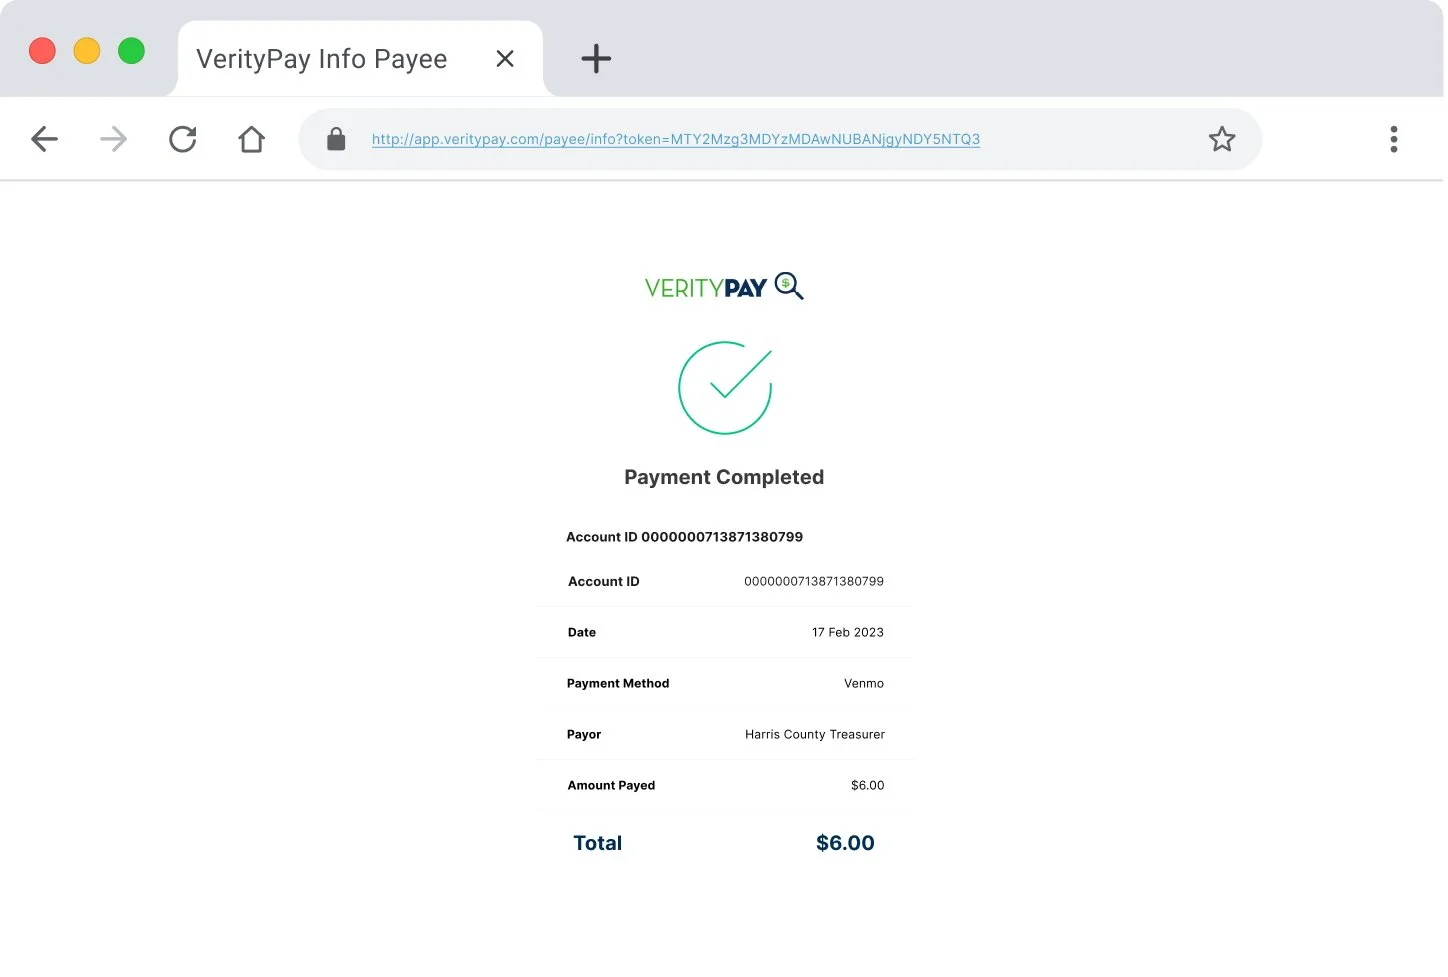Image resolution: width=1448 pixels, height=977 pixels.
Task: Open the three-dot browser options menu
Action: click(1393, 139)
